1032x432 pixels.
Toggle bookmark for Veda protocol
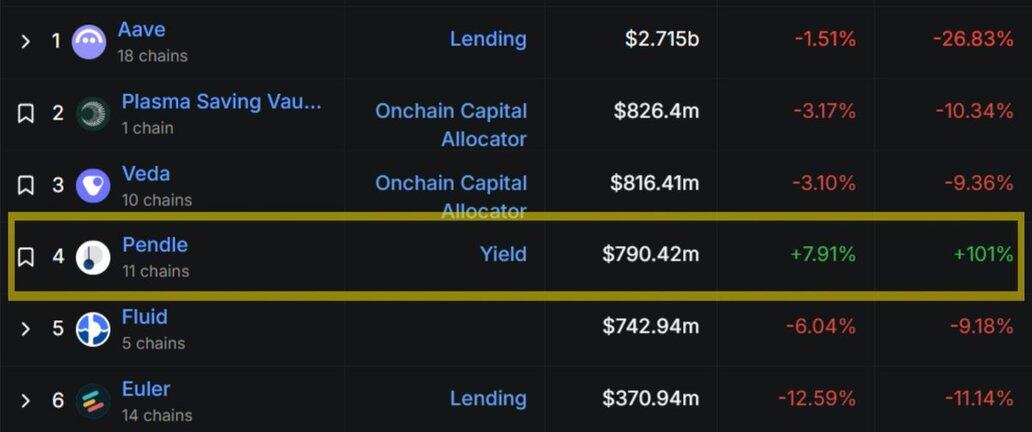point(26,185)
